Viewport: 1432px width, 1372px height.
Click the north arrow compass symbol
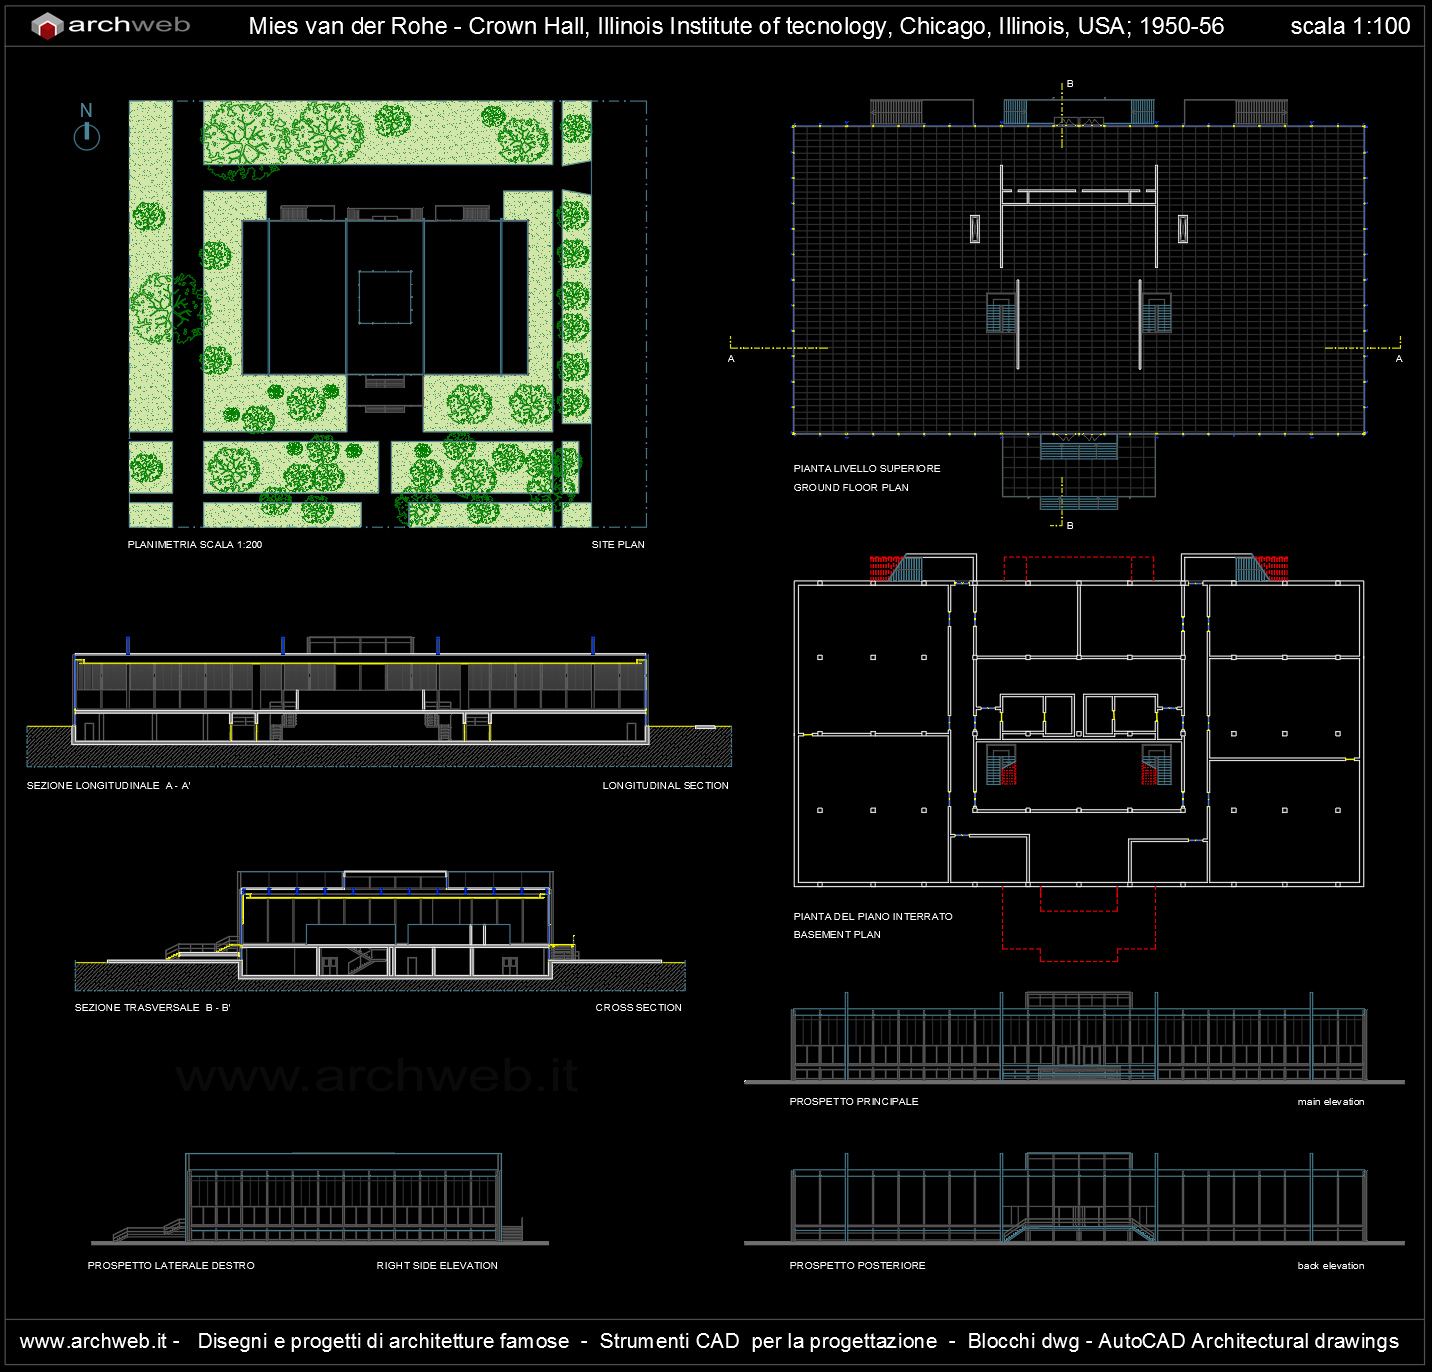(87, 127)
